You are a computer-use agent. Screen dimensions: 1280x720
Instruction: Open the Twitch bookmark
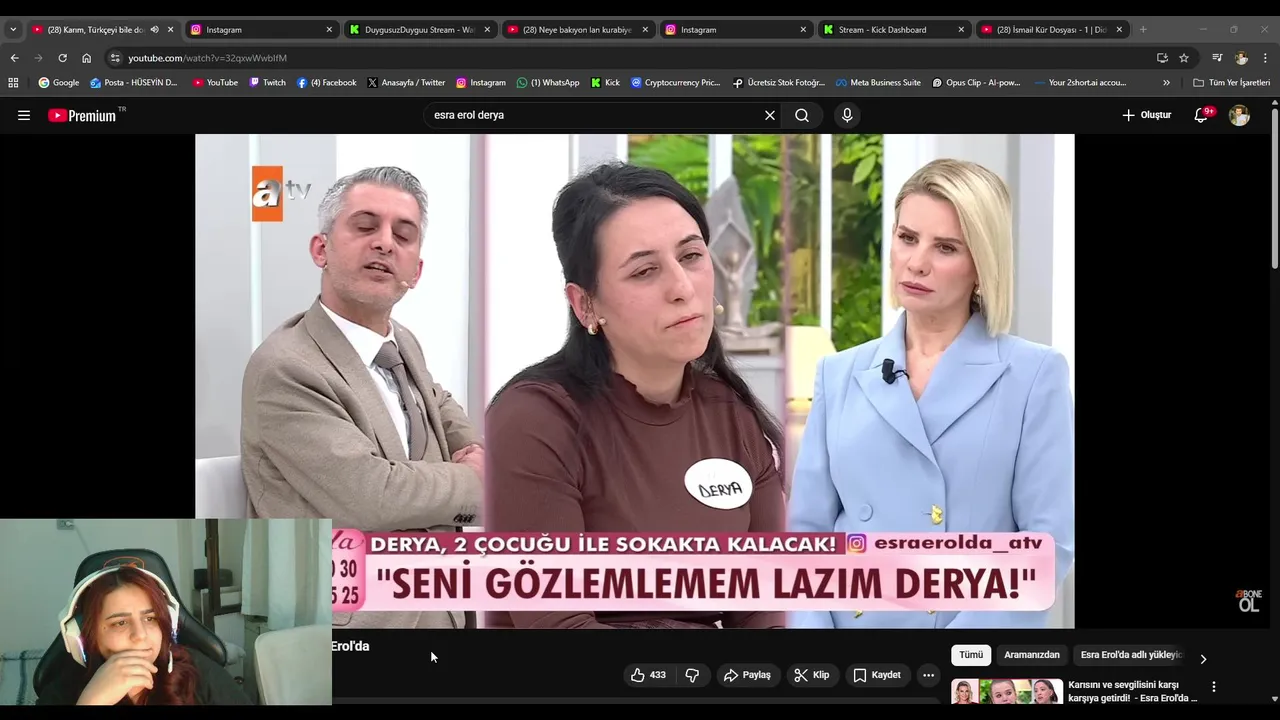(267, 83)
